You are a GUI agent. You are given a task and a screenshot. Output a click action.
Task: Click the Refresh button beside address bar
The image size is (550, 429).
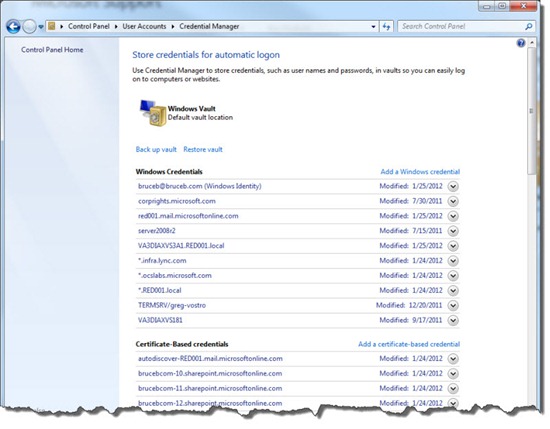(386, 26)
